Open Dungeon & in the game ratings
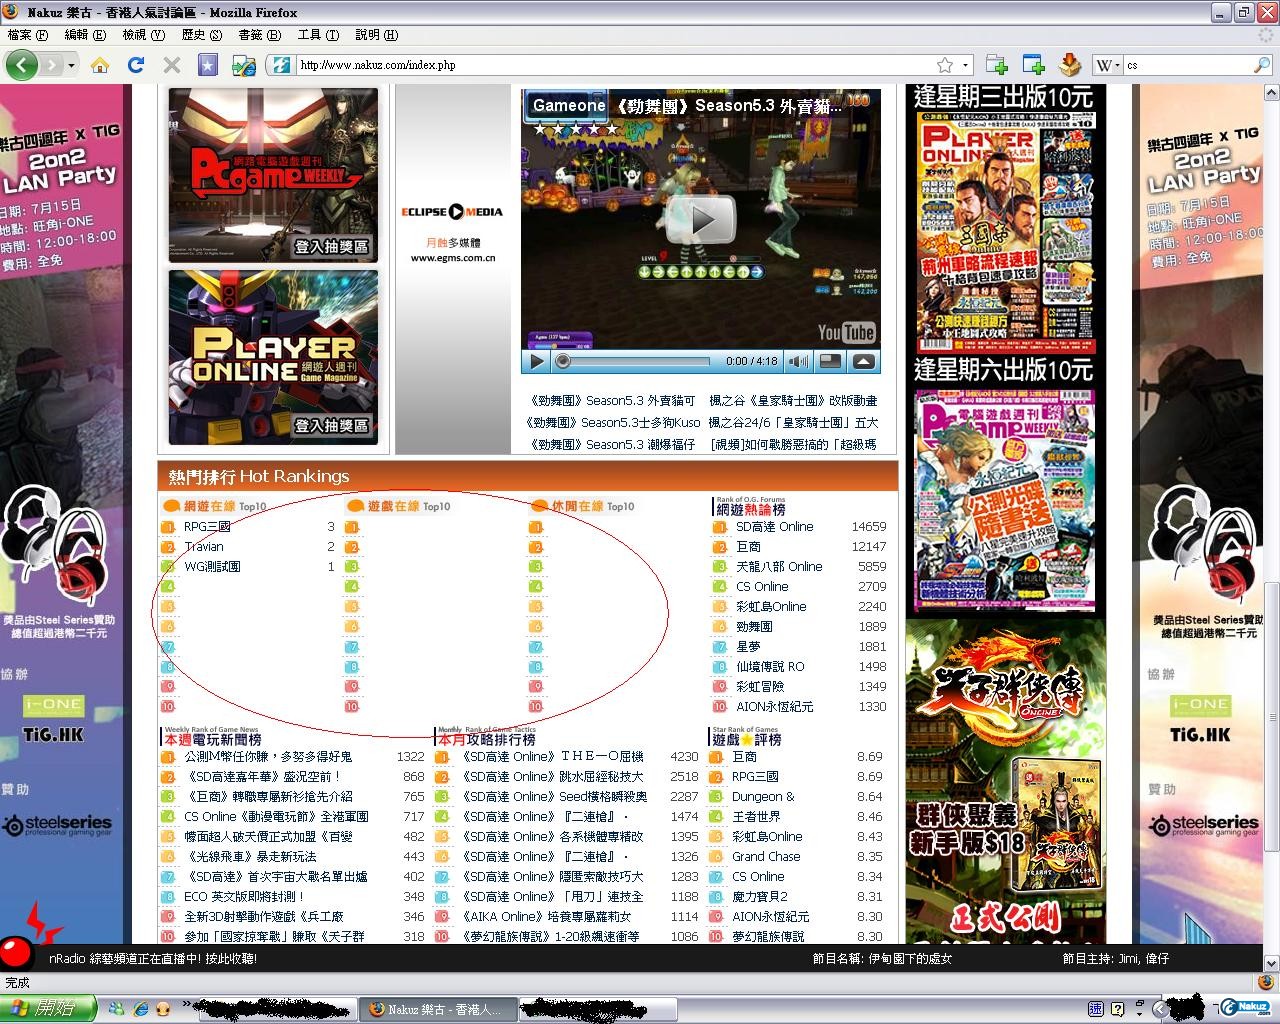This screenshot has width=1280, height=1024. coord(763,797)
